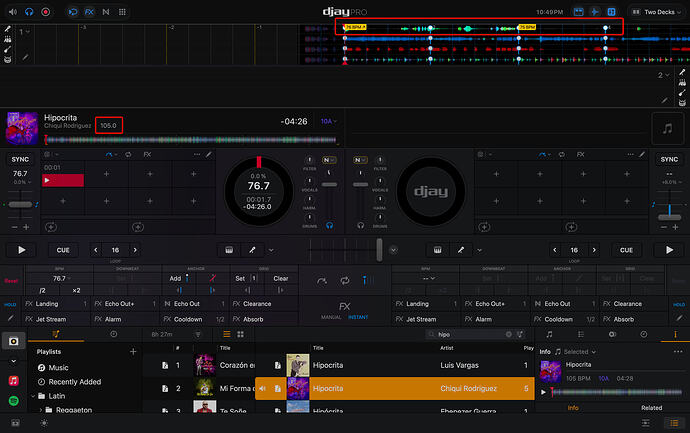Open Spotify library source
Image resolution: width=690 pixels, height=433 pixels.
14,400
